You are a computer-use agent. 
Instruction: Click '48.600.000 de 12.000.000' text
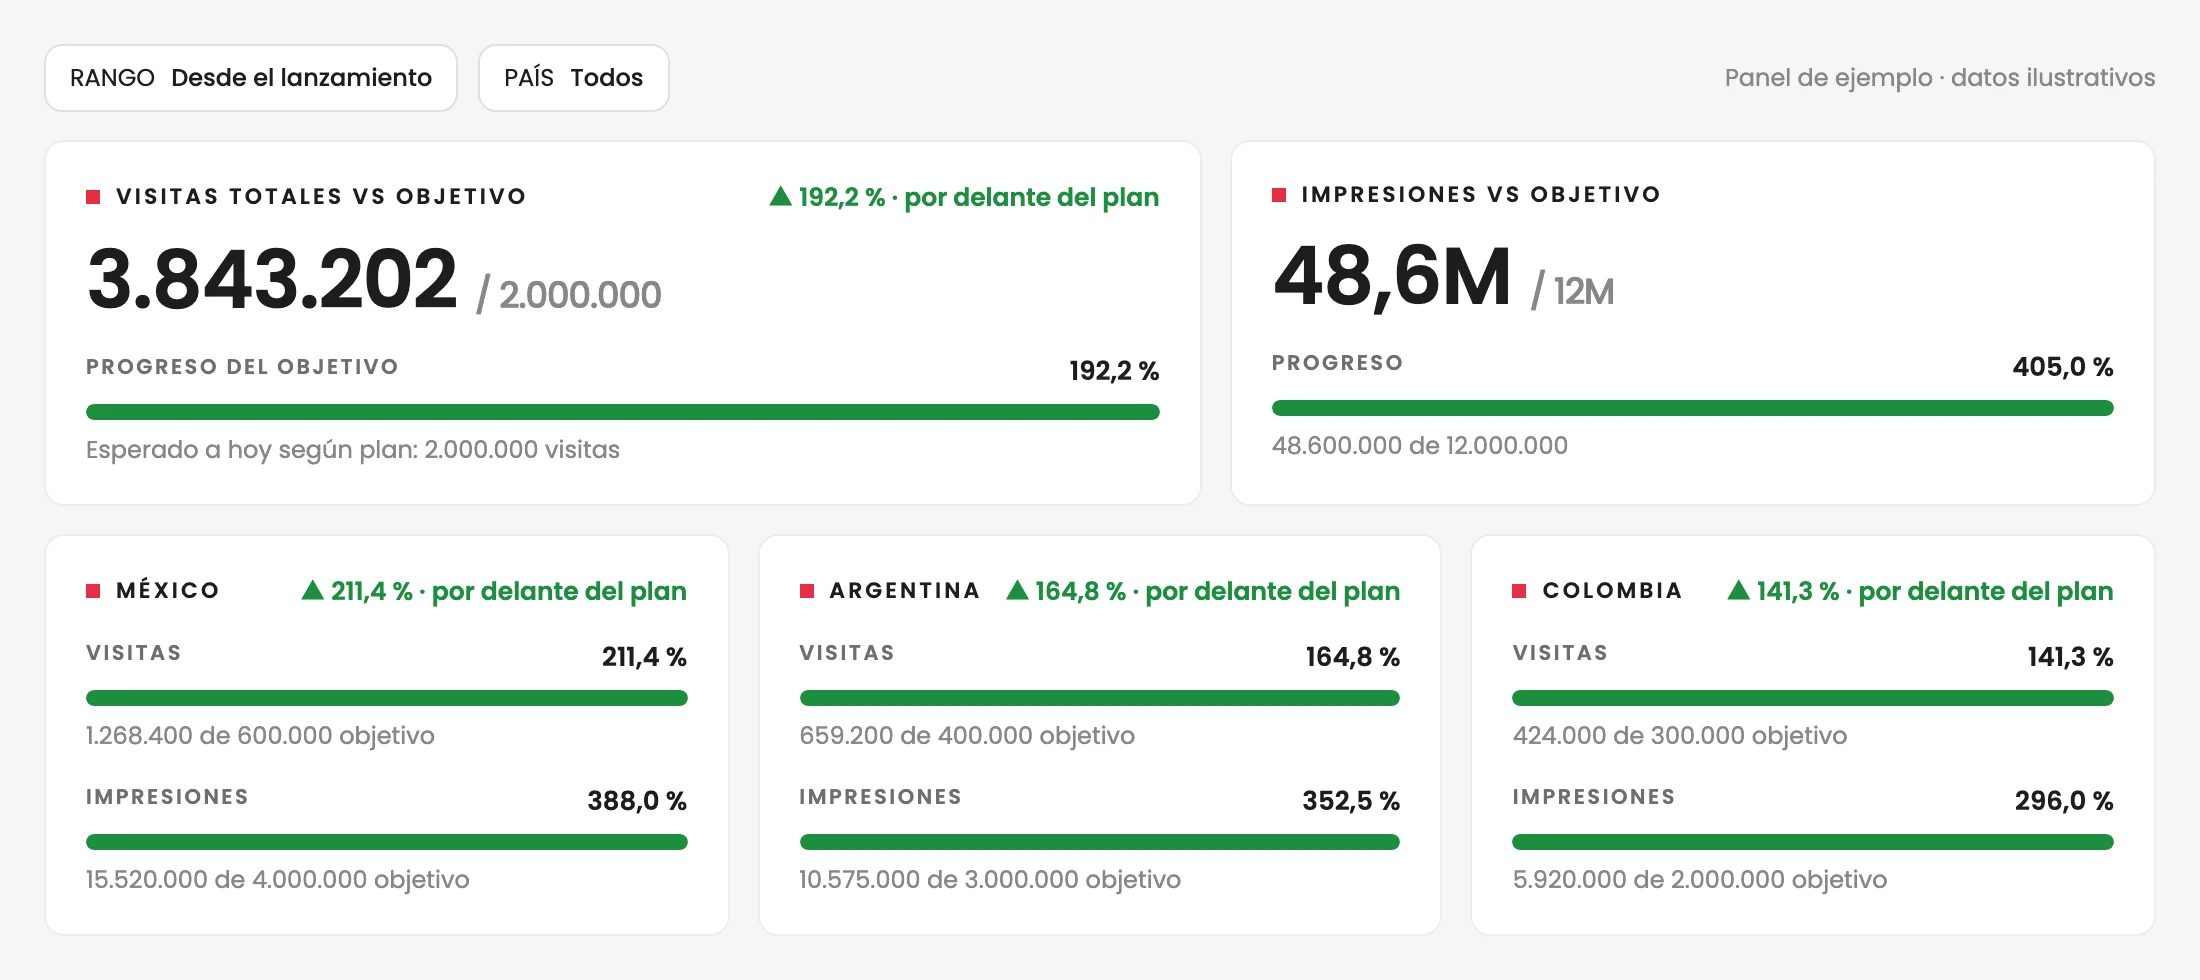(1420, 446)
